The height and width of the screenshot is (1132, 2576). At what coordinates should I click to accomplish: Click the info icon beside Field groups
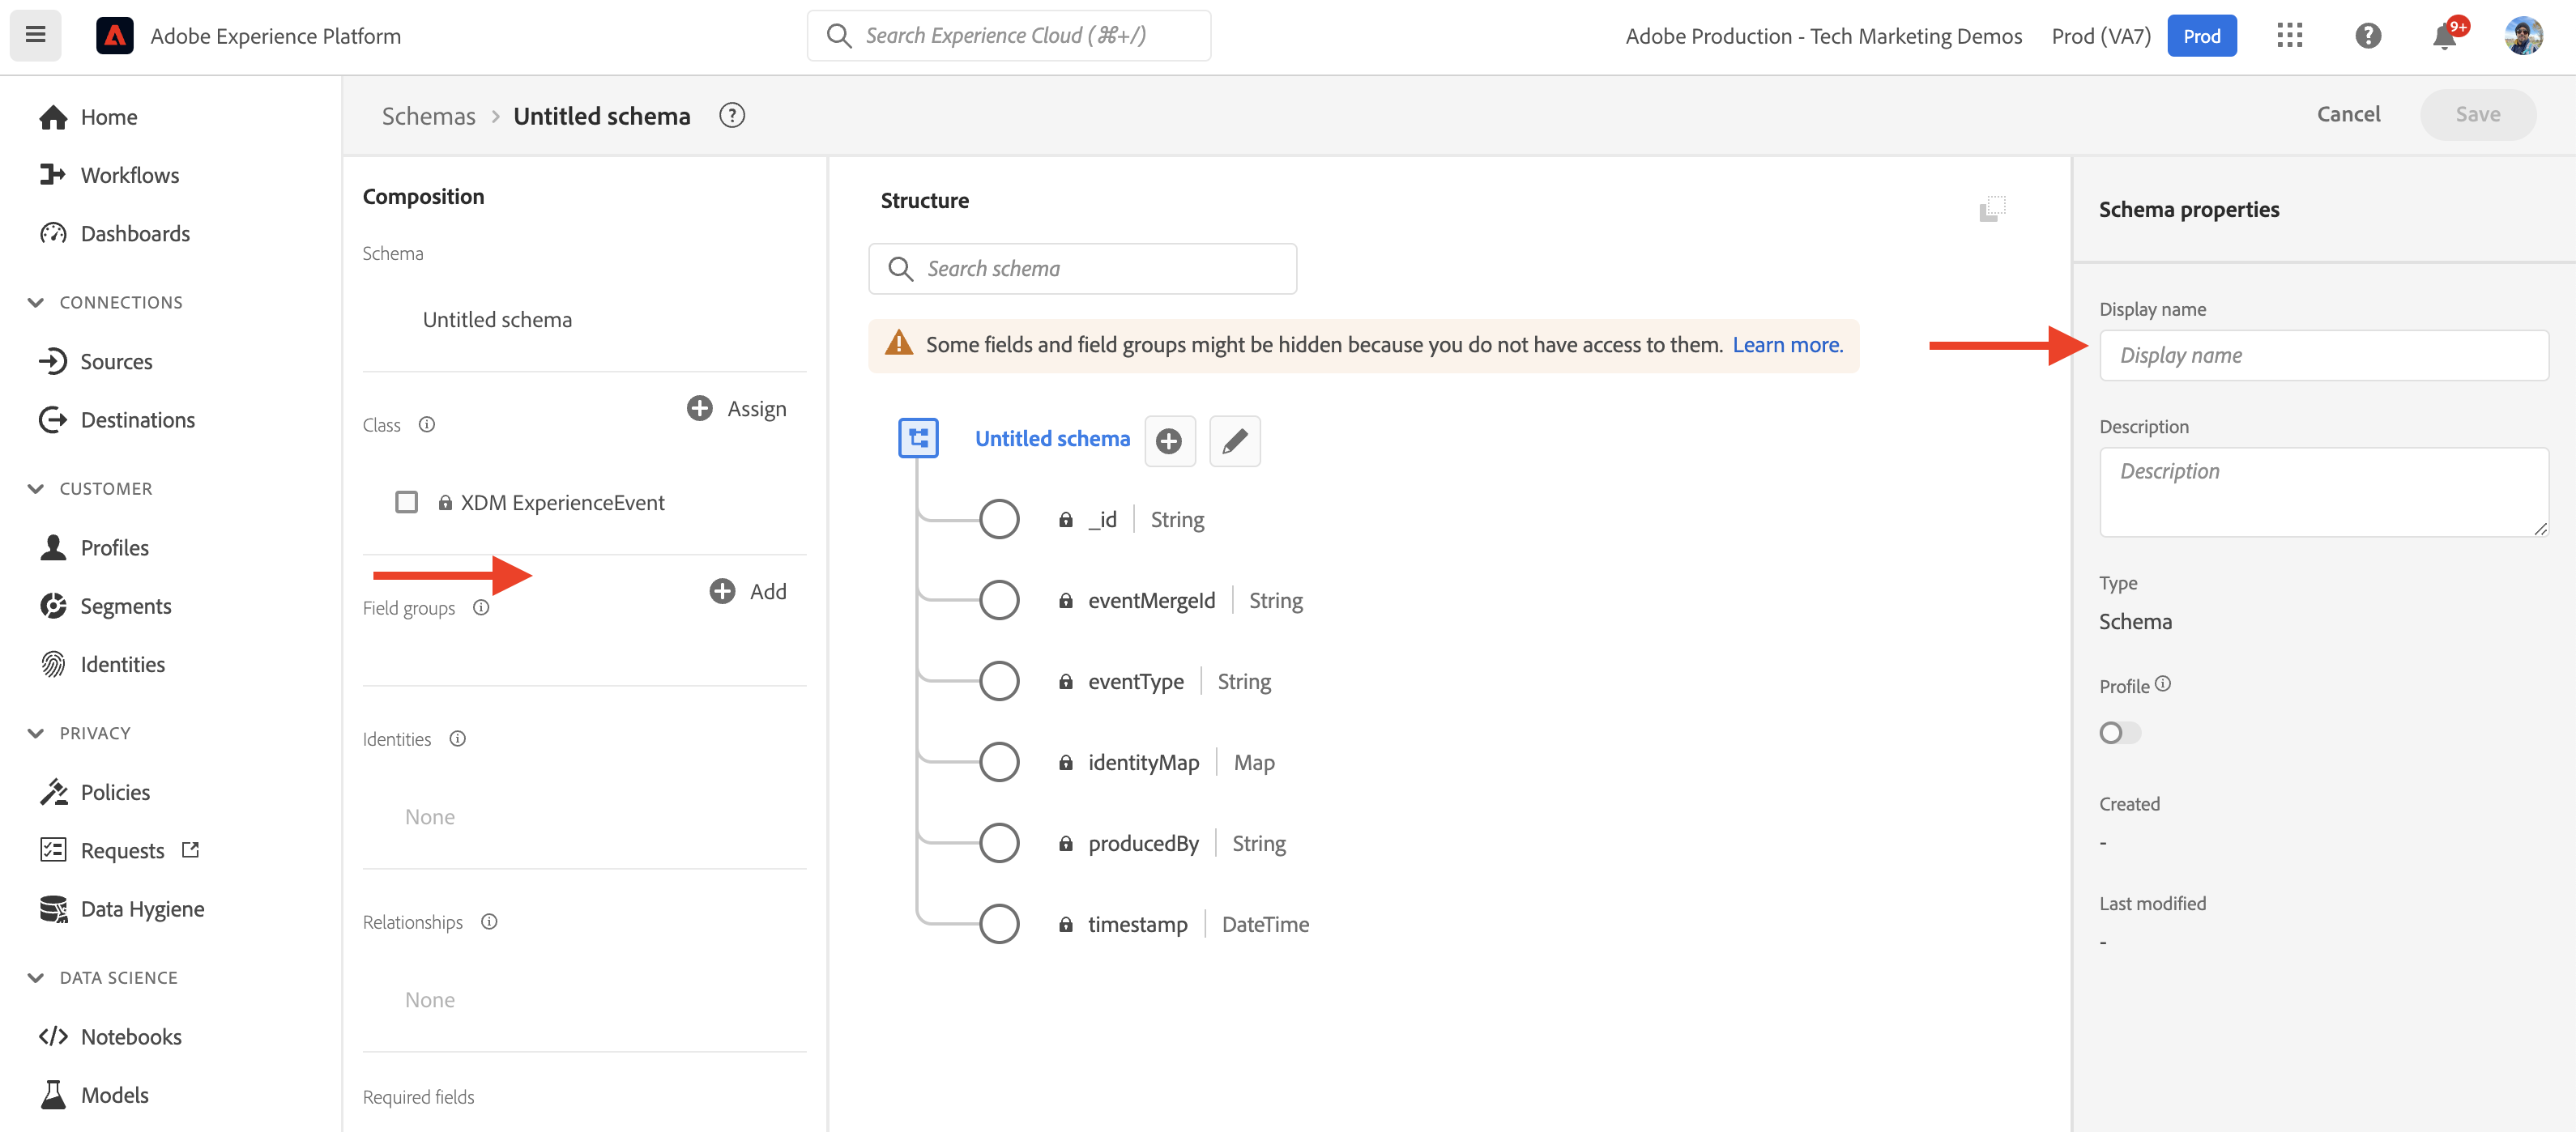[x=481, y=608]
